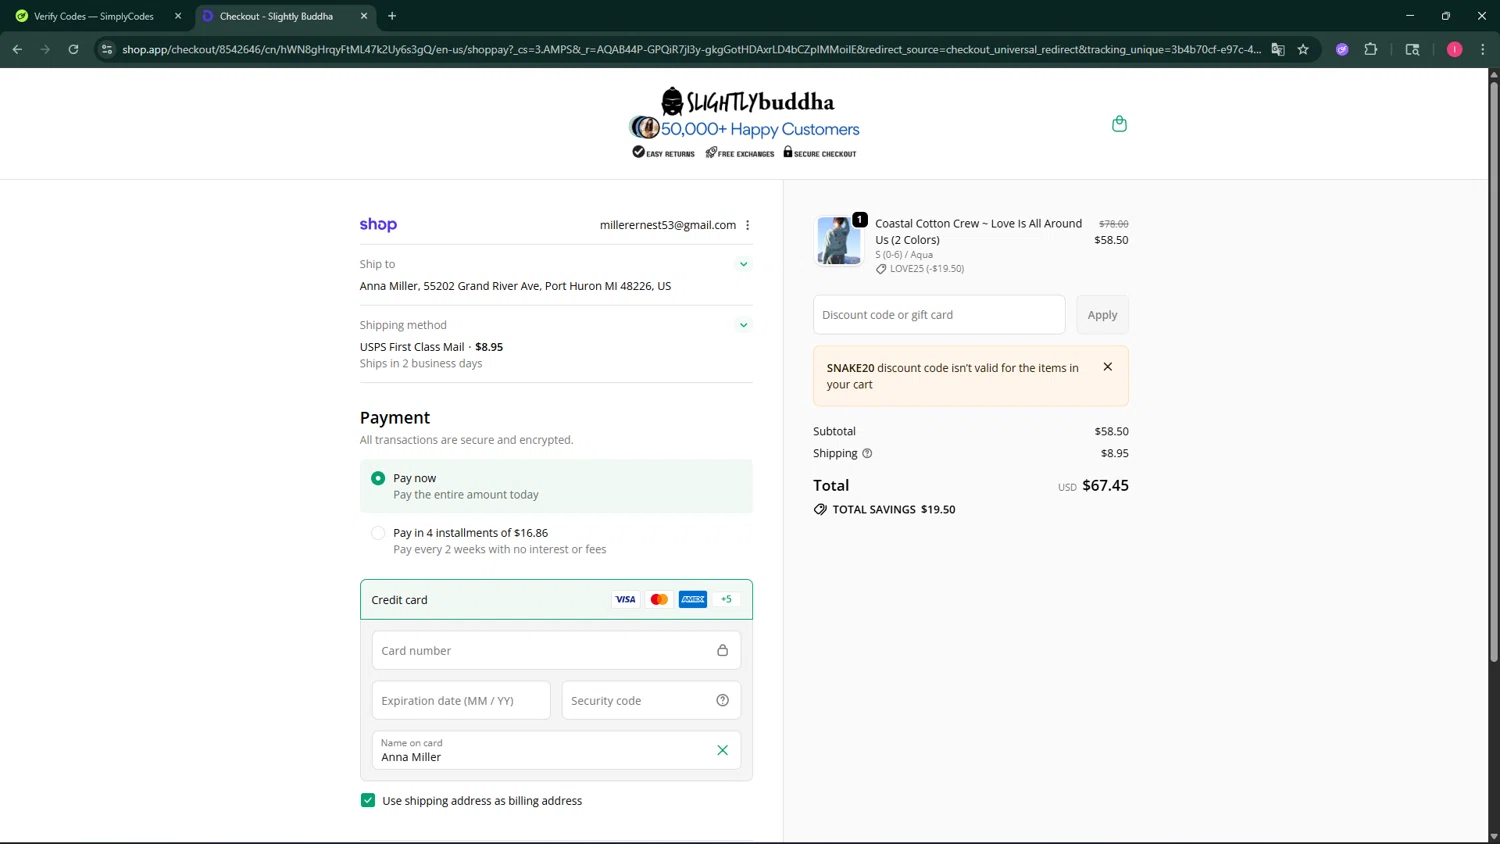This screenshot has width=1500, height=844.
Task: Click the Security code field
Action: point(651,700)
